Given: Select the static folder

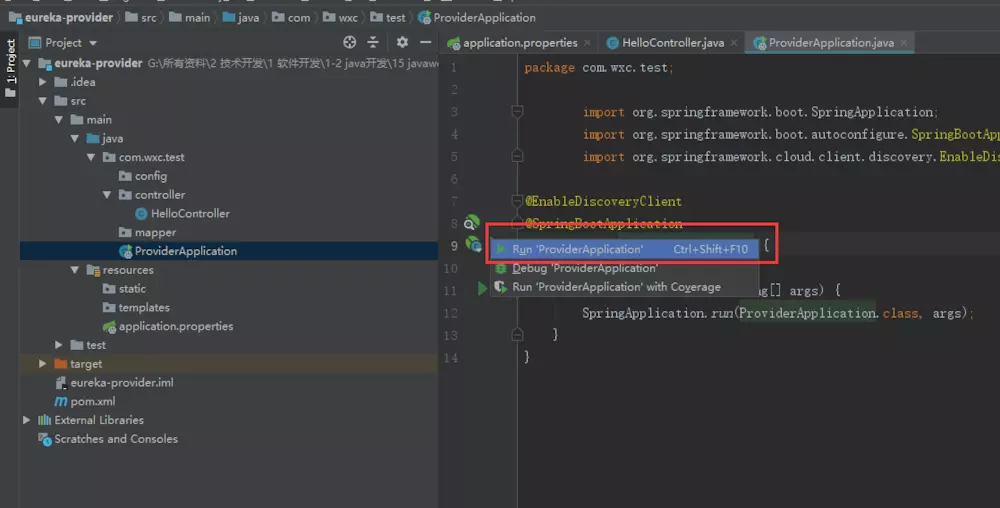Looking at the screenshot, I should (124, 289).
